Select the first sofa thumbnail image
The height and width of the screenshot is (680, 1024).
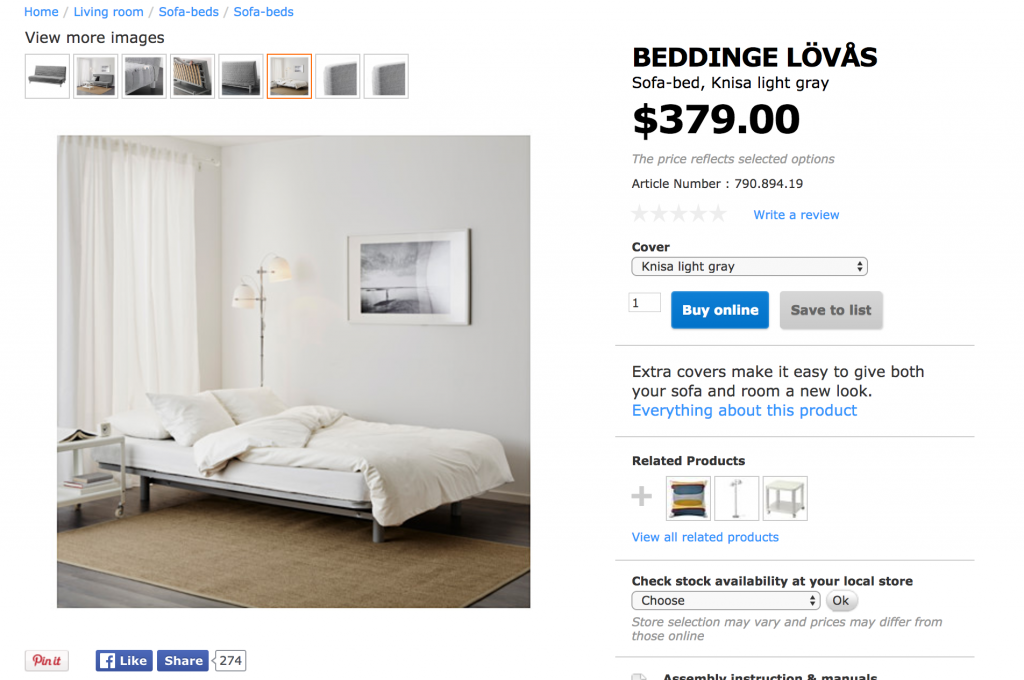[47, 76]
